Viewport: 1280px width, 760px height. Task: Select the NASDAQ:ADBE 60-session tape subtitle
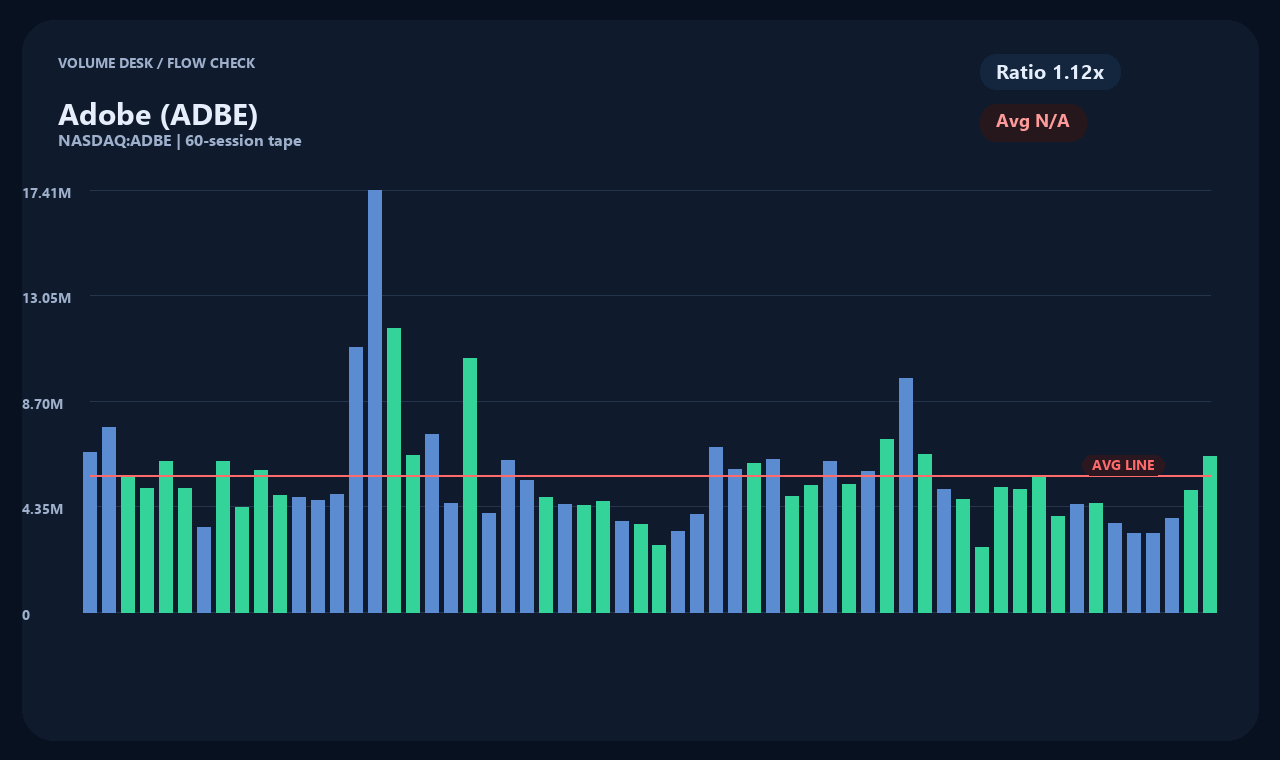pyautogui.click(x=180, y=141)
